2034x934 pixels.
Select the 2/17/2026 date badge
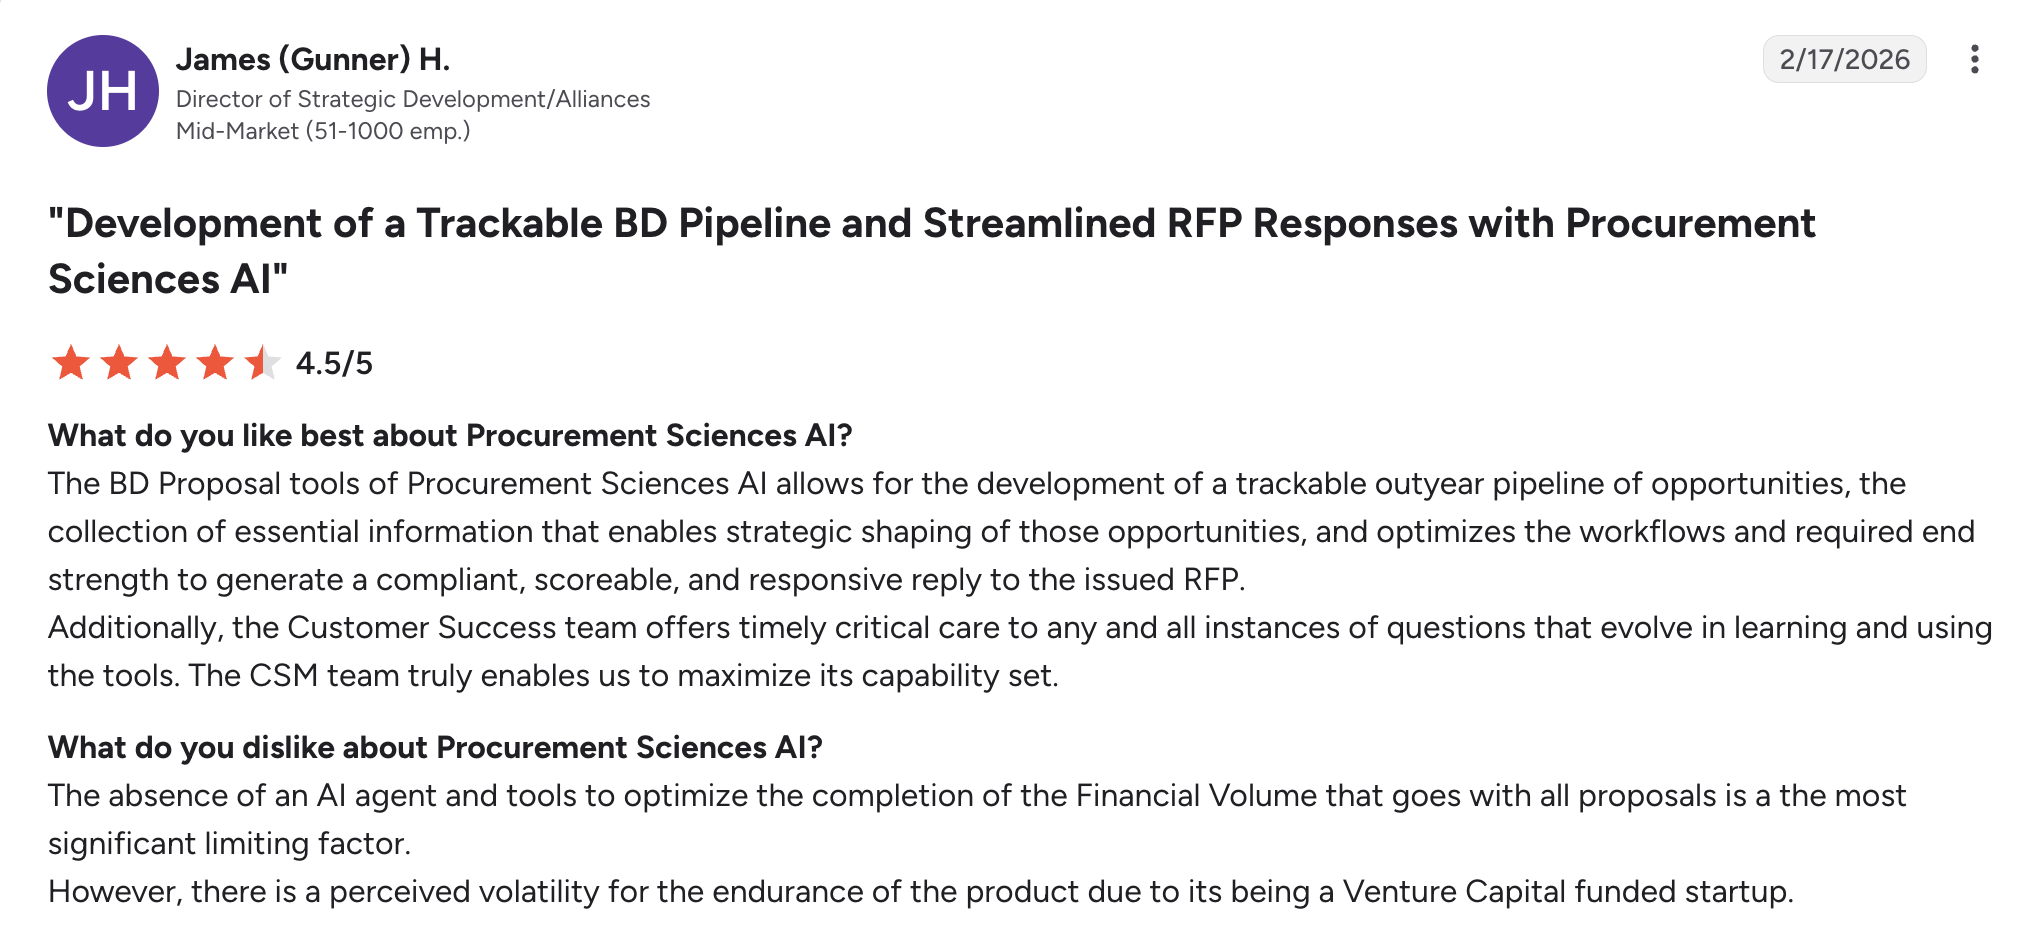point(1844,59)
